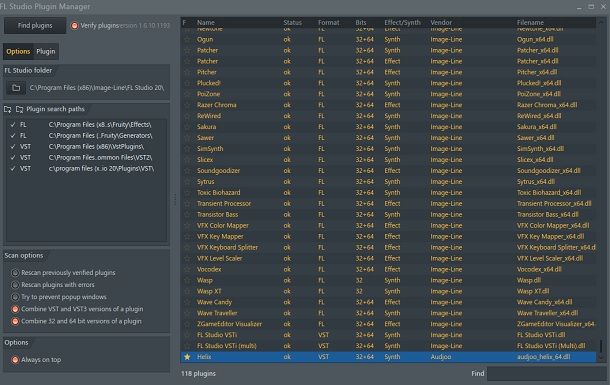This screenshot has width=610, height=385.
Task: Open the FL Studio folder browser icon
Action: [x=16, y=88]
